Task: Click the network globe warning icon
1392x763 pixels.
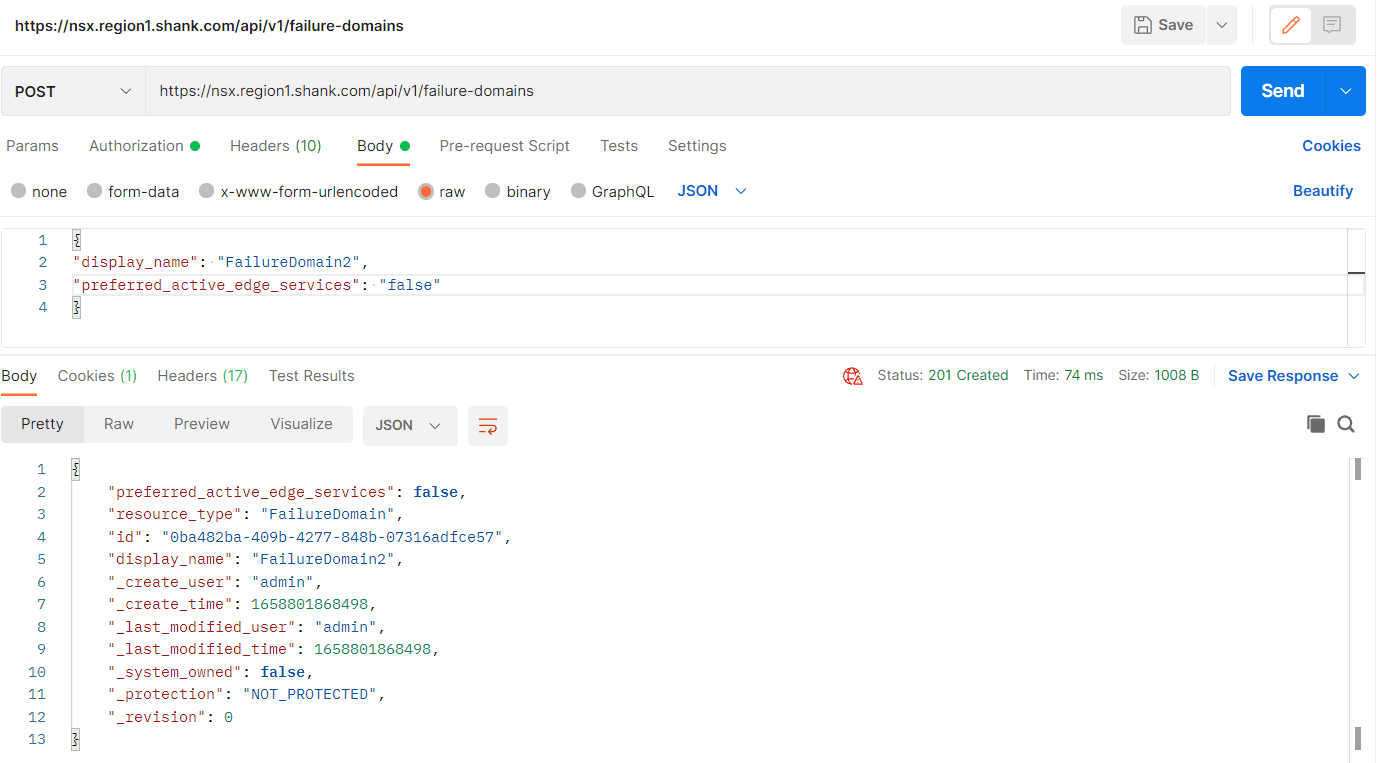Action: 852,376
